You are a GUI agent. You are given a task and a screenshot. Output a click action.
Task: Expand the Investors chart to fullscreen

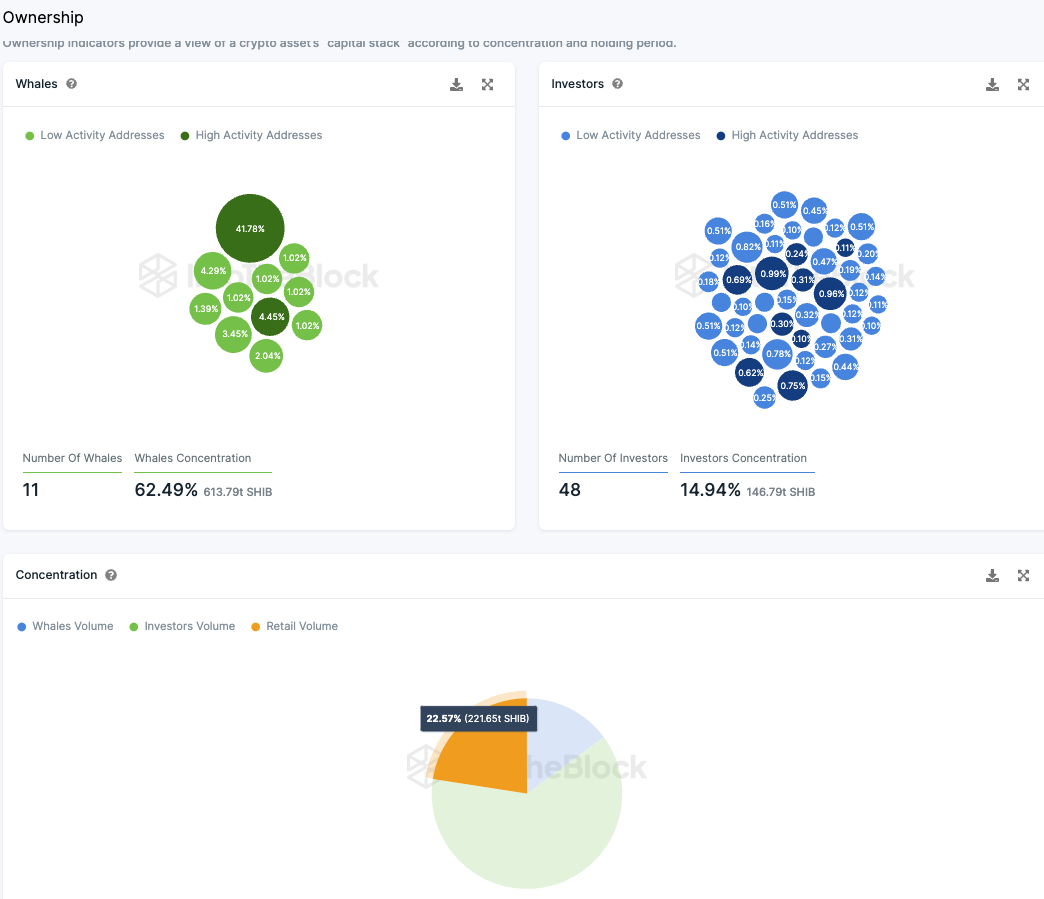pyautogui.click(x=1023, y=85)
